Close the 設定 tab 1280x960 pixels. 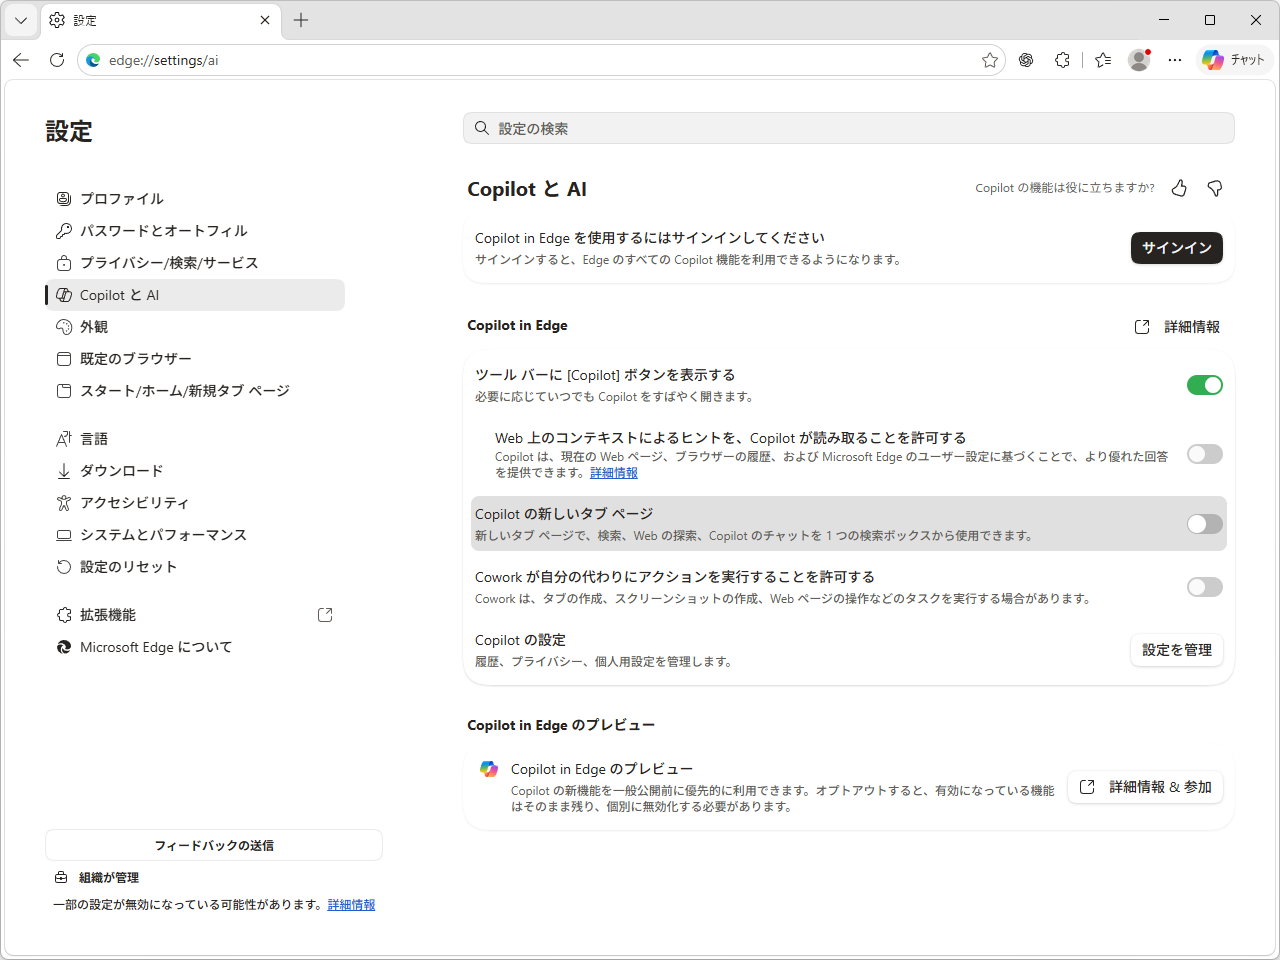(265, 20)
